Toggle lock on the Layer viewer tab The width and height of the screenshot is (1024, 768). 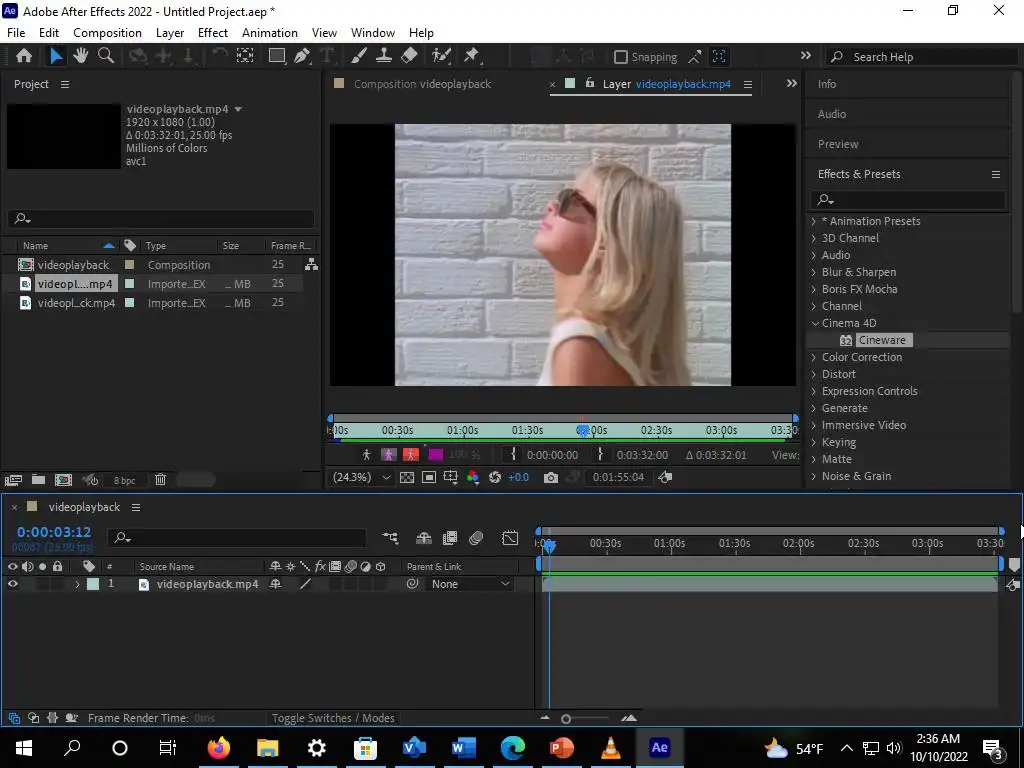(590, 83)
